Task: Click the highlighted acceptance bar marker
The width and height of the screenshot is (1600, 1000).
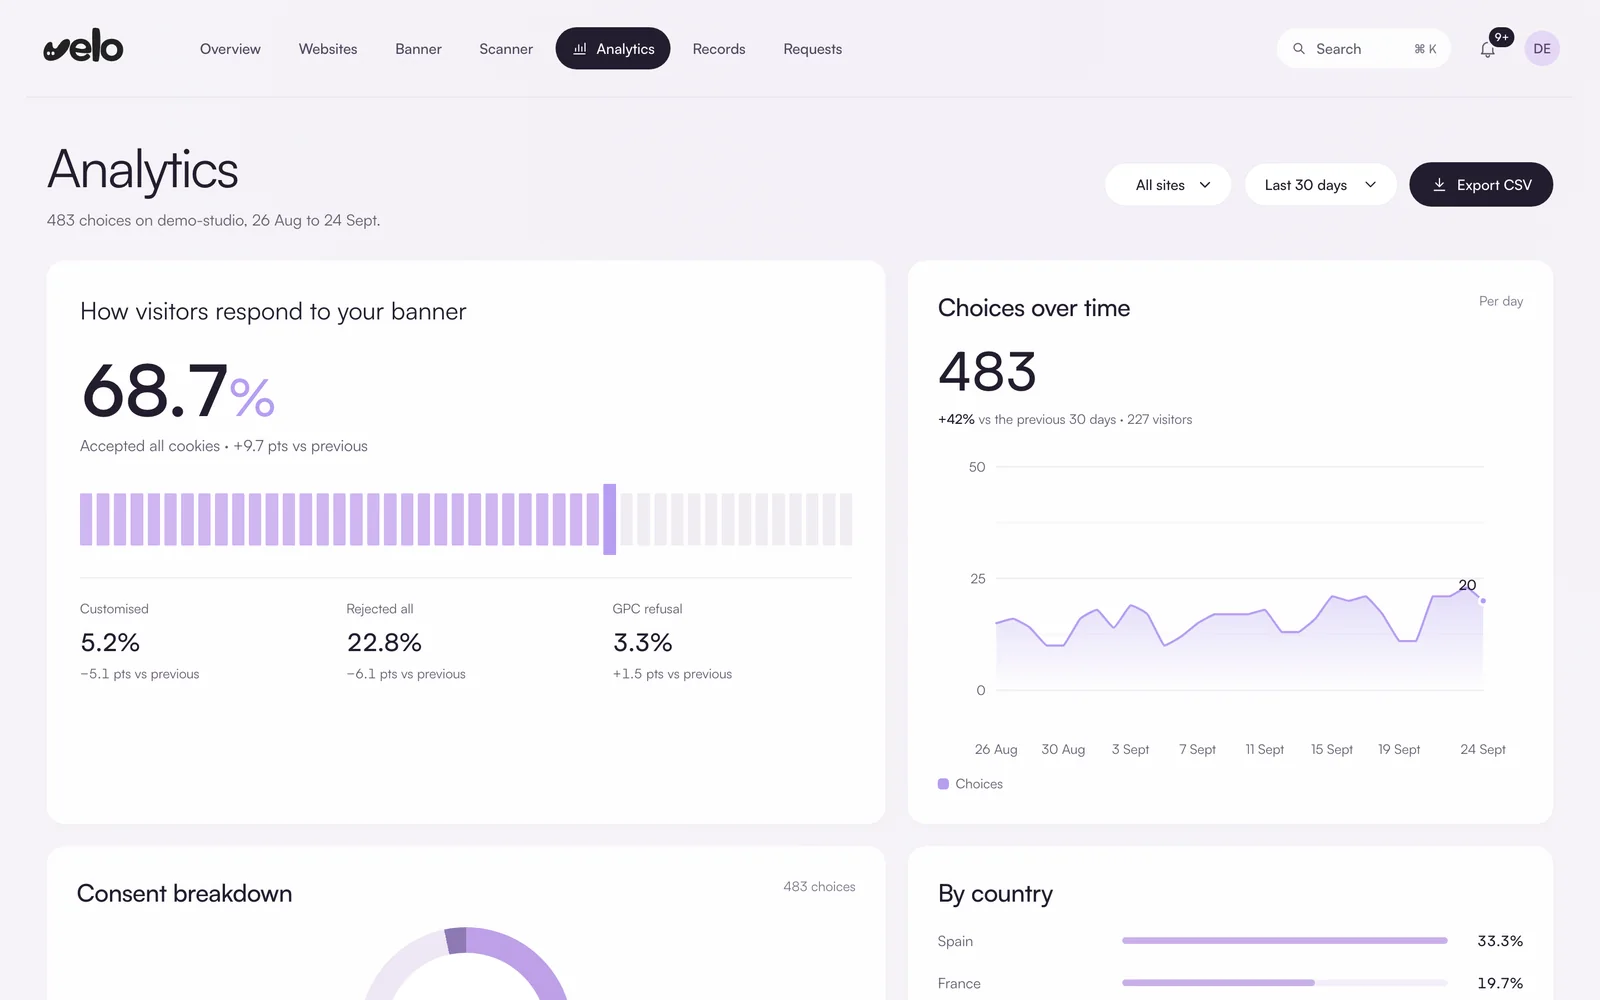Action: tap(609, 519)
